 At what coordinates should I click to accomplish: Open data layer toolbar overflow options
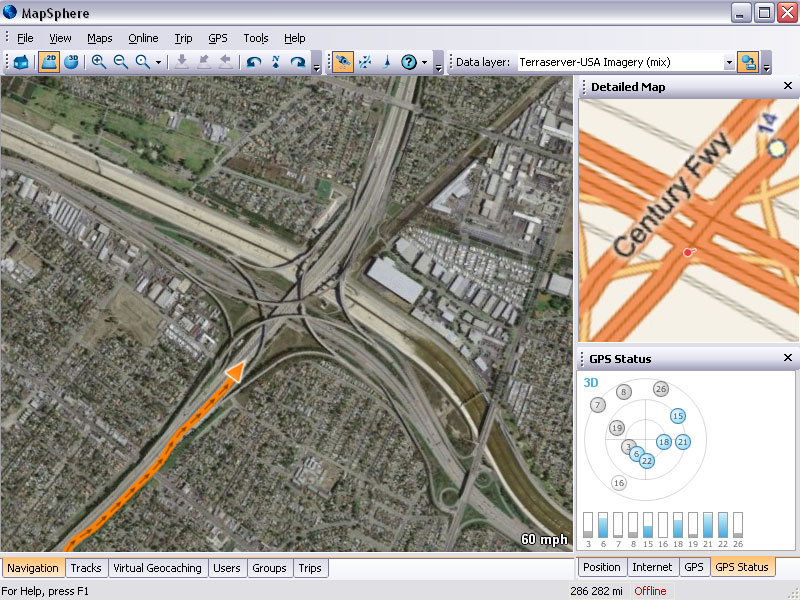pyautogui.click(x=766, y=63)
